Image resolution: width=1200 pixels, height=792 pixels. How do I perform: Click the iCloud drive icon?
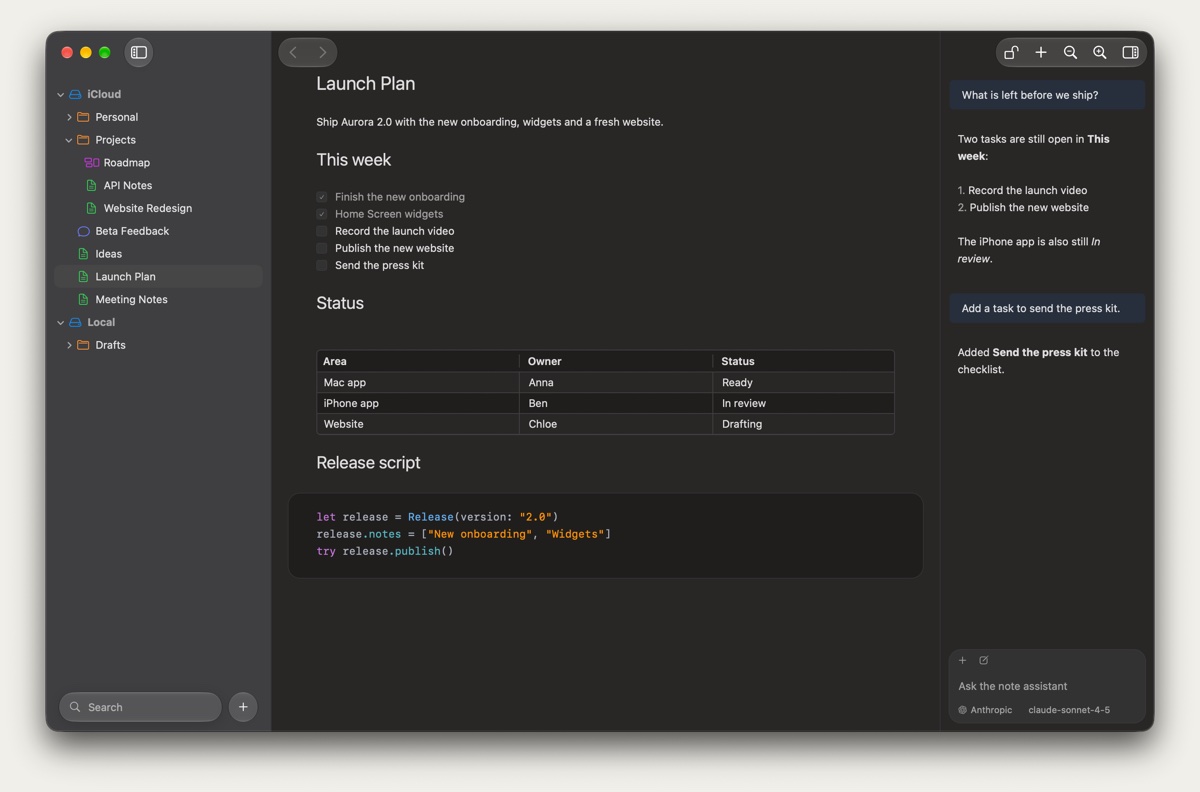[x=75, y=94]
